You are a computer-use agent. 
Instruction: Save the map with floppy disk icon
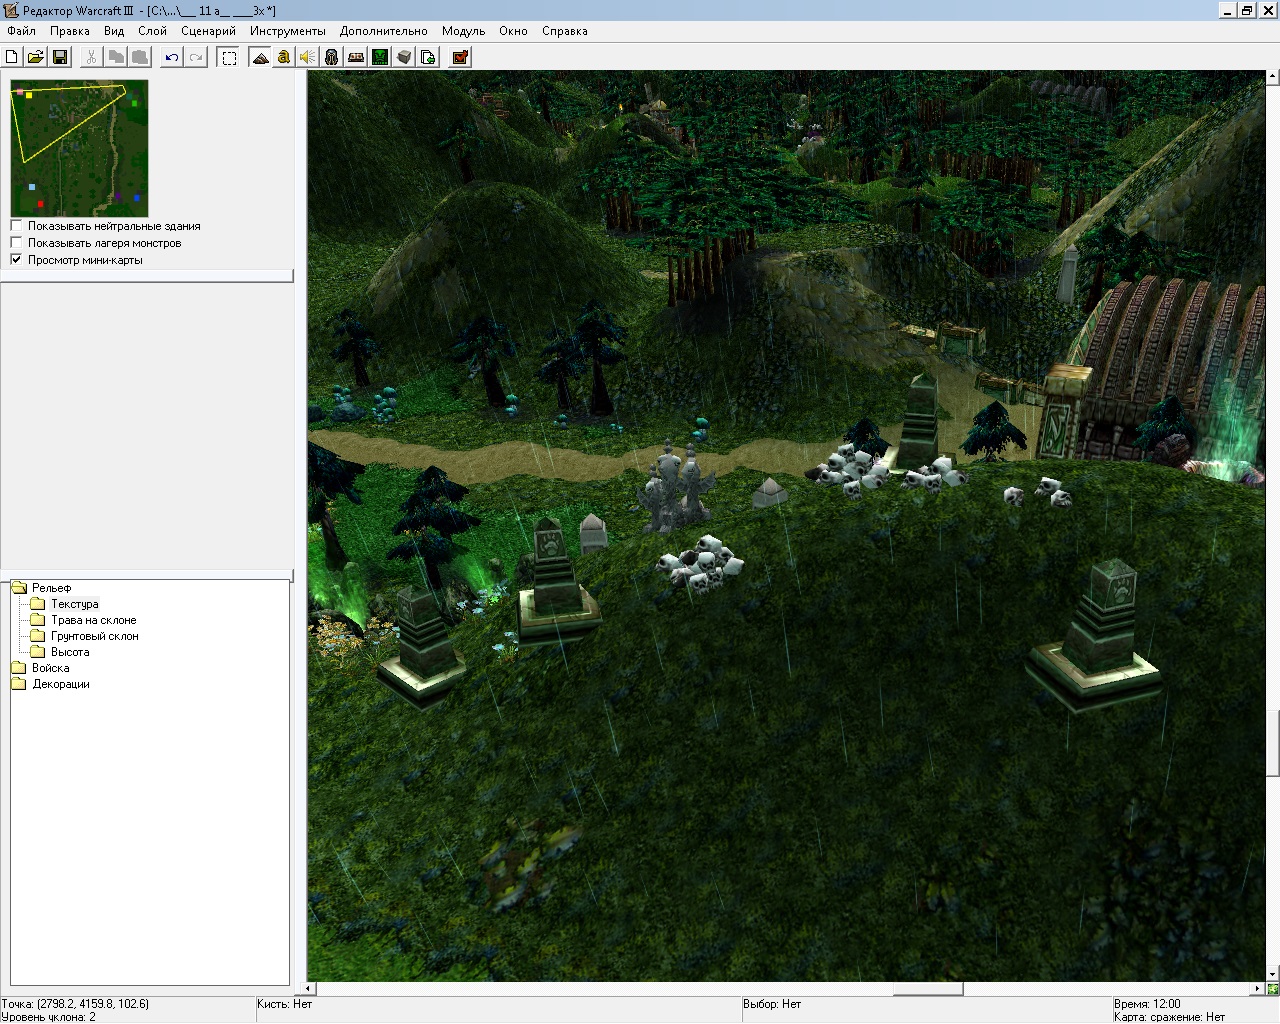60,57
